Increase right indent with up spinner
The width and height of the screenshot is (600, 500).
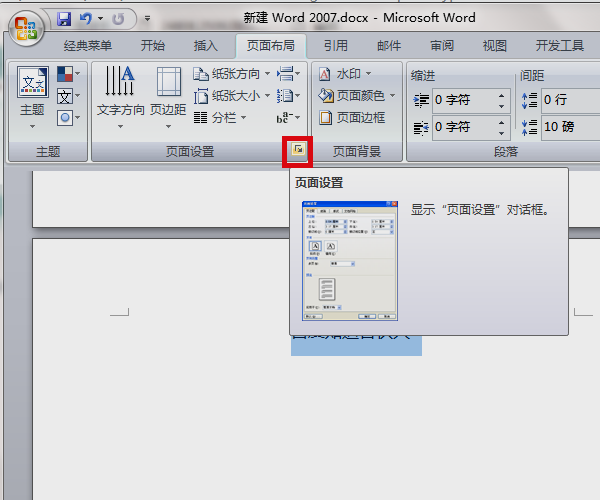[x=501, y=122]
